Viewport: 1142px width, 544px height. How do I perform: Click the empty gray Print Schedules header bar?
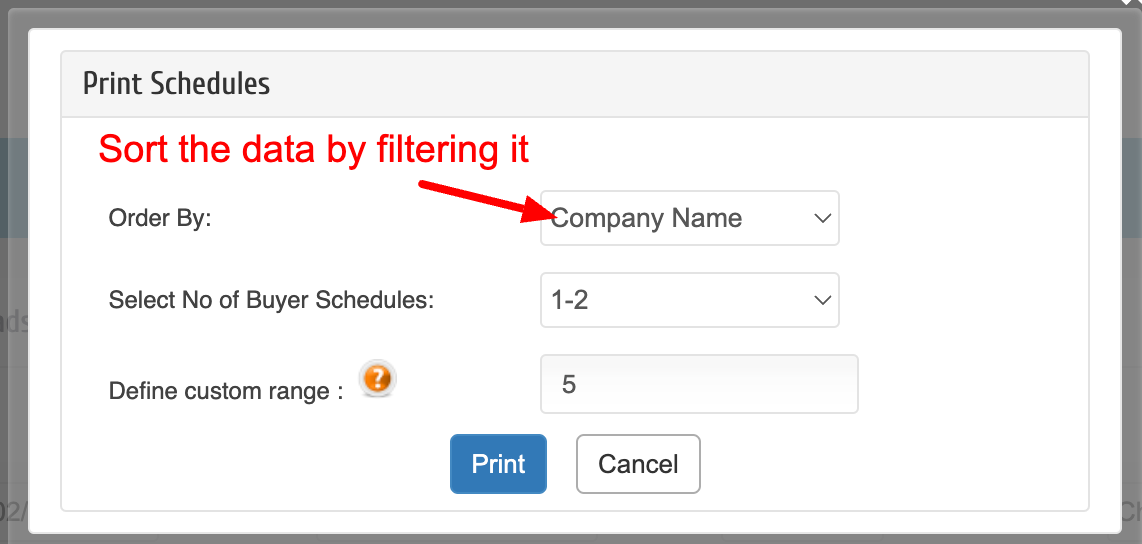point(677,84)
